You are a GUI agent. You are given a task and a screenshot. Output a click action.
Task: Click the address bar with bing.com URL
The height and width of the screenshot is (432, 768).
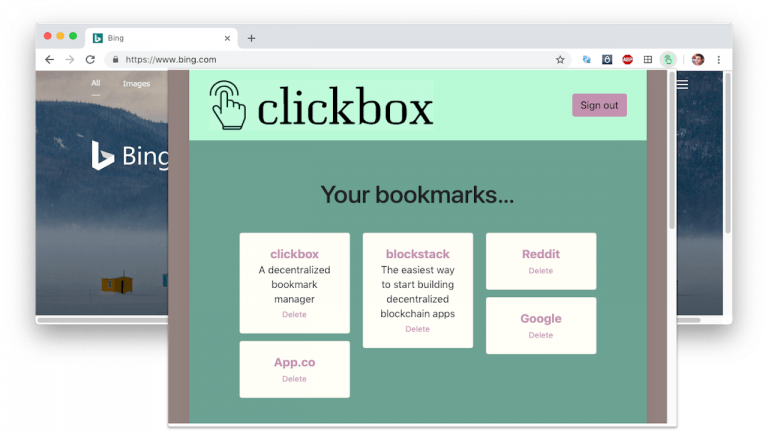pos(338,60)
